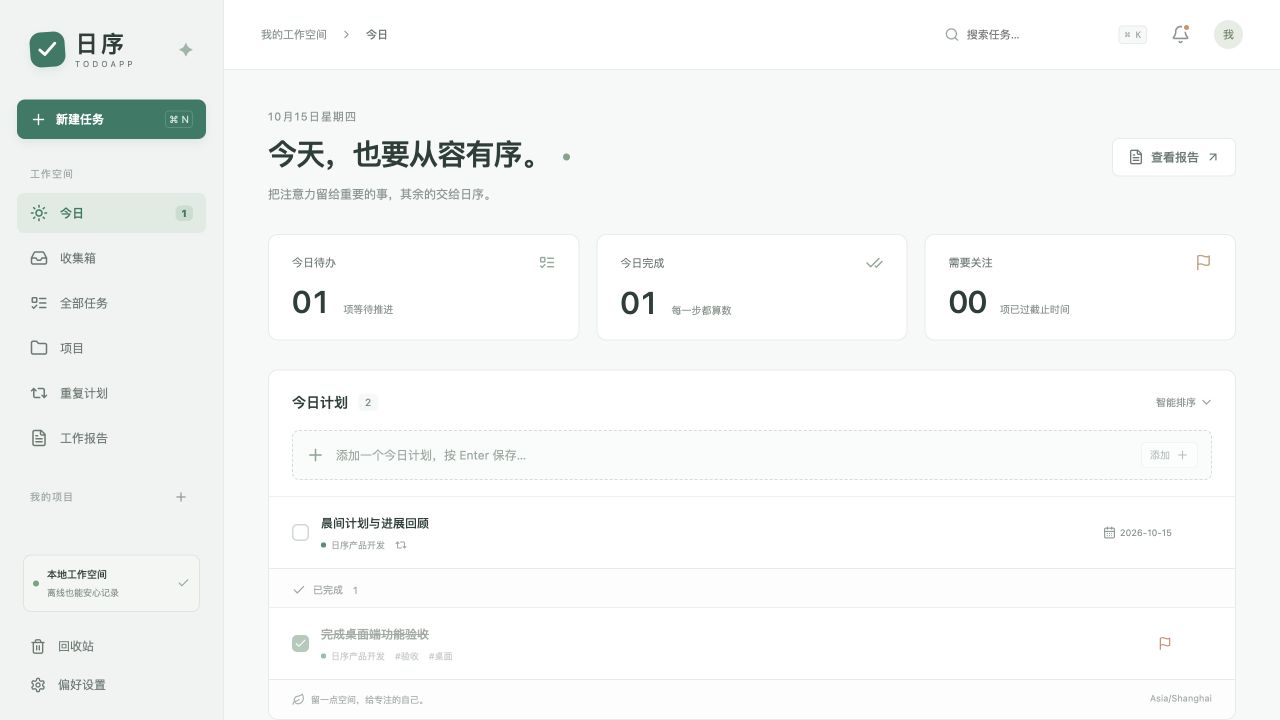
Task: Click the 完成桌面端功能验收 task title
Action: [x=375, y=634]
